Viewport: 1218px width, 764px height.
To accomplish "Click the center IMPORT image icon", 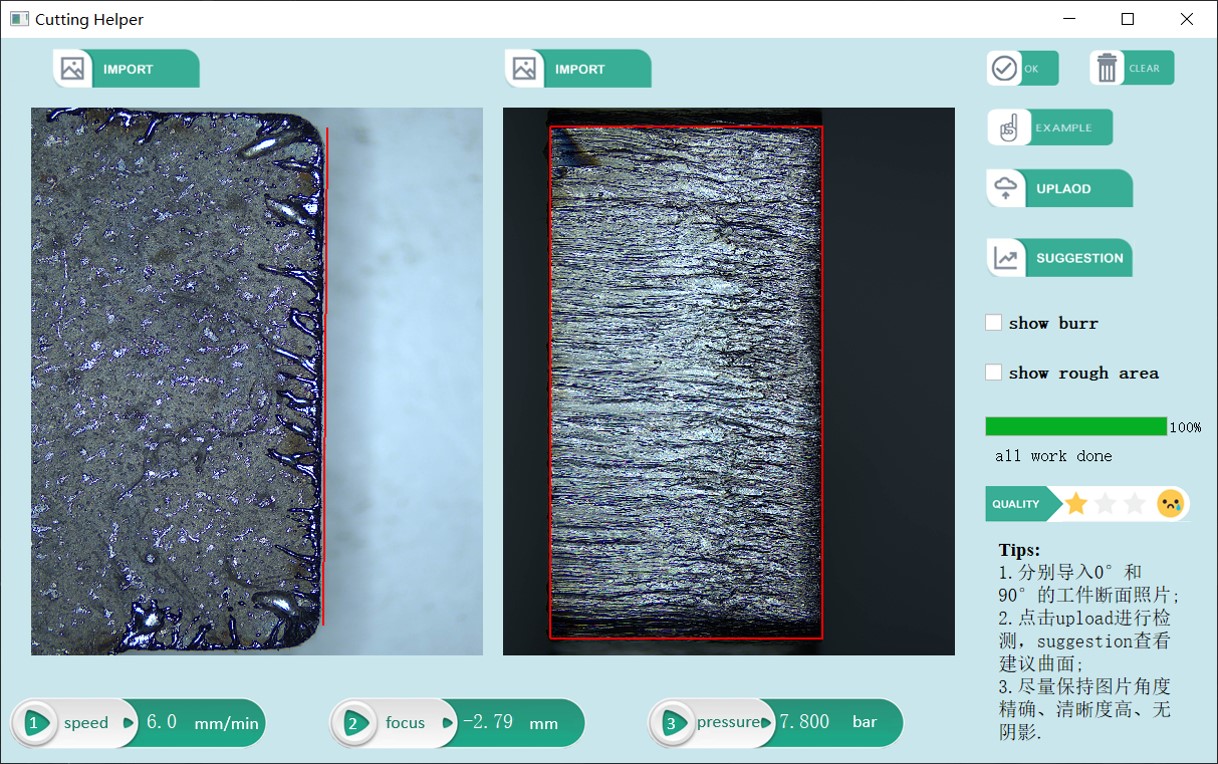I will click(x=524, y=69).
